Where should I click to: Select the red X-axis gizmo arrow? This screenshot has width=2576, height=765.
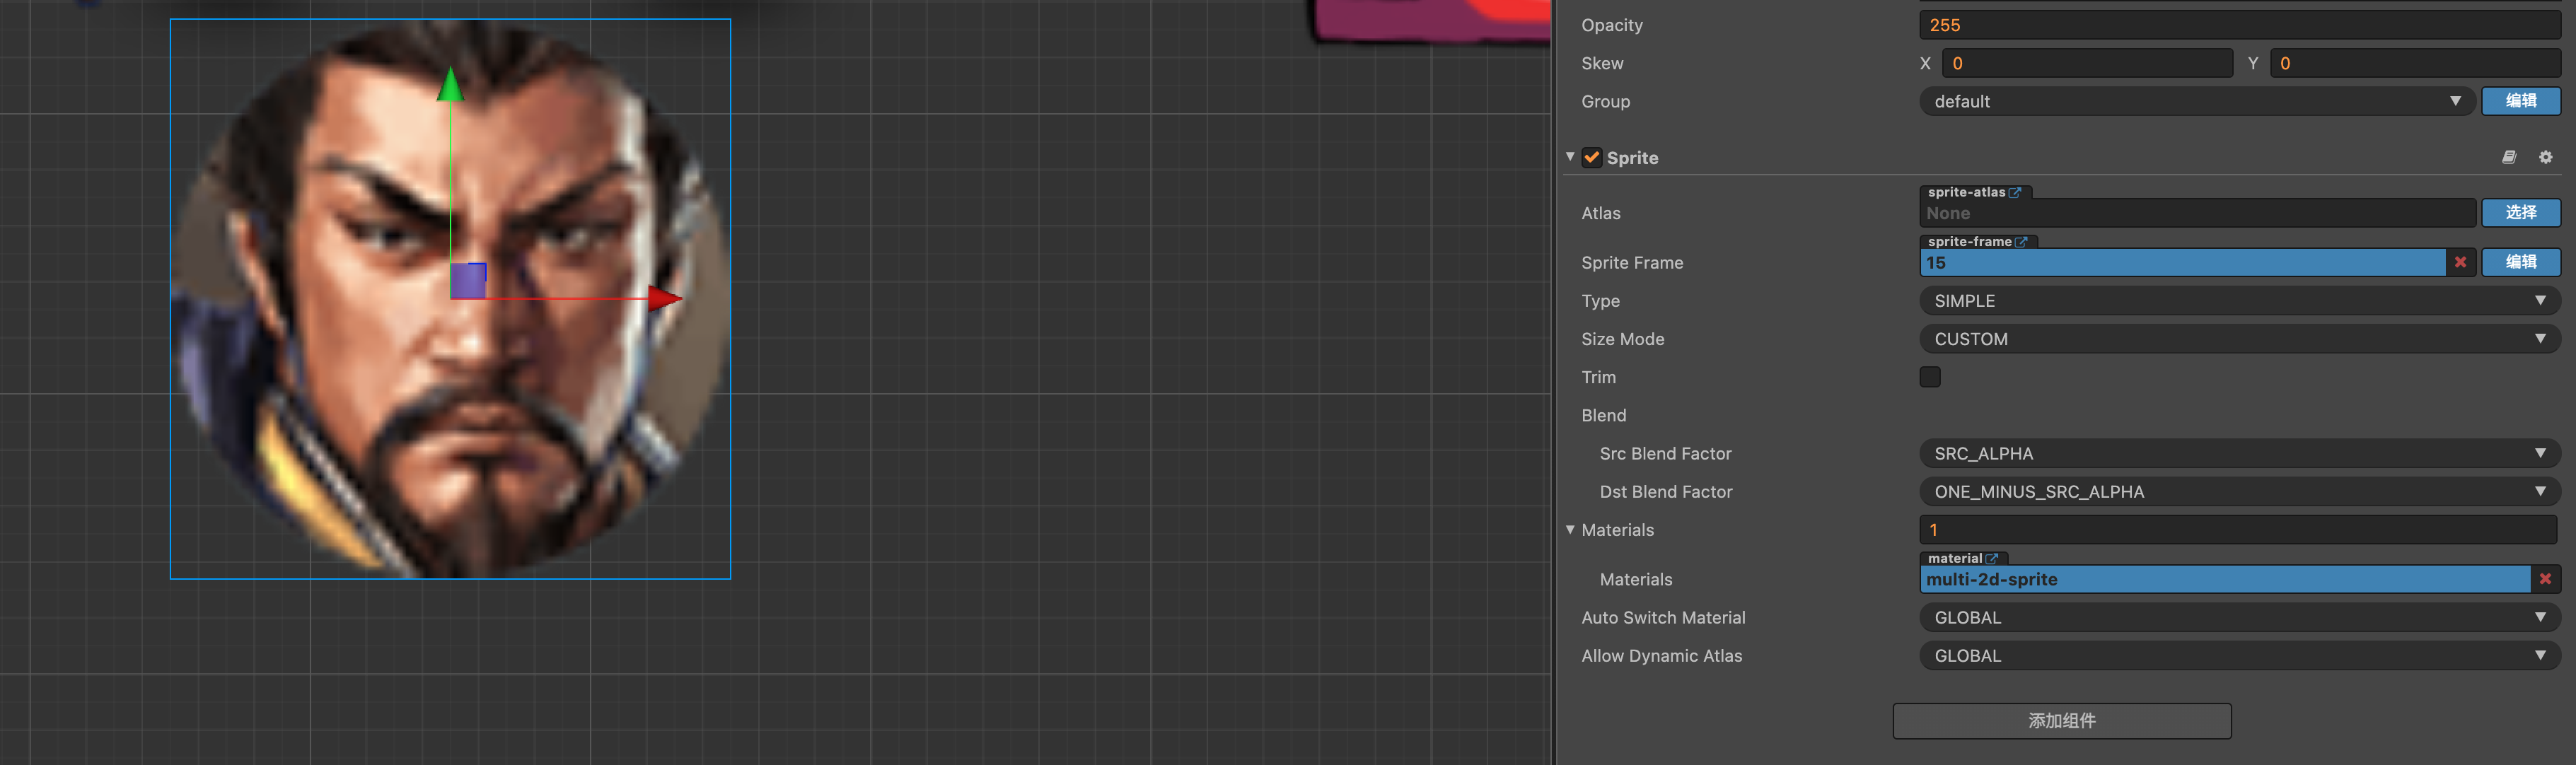click(664, 297)
